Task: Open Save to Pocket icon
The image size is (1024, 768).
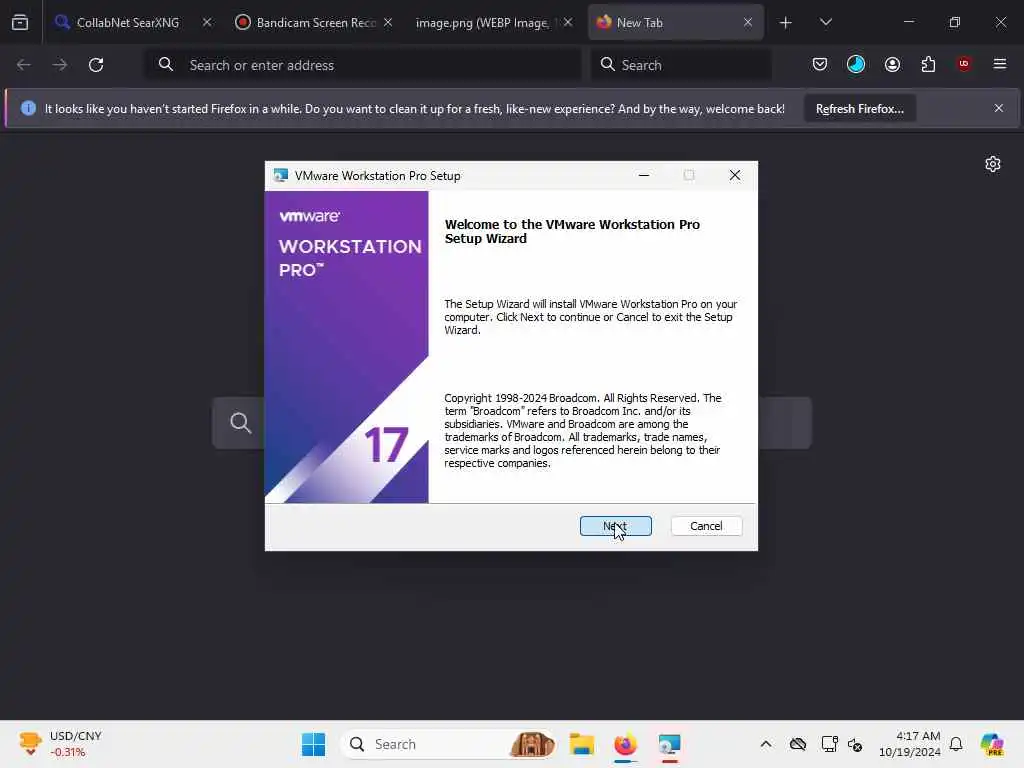Action: click(x=820, y=64)
